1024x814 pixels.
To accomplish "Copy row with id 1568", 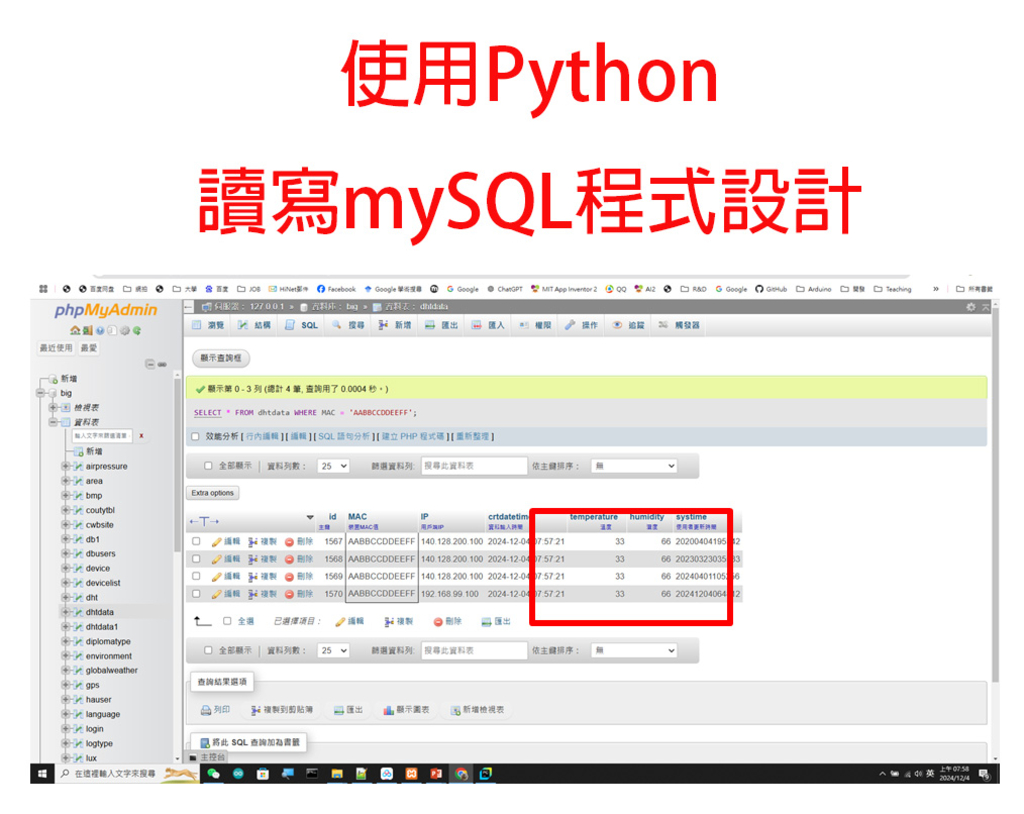I will (x=263, y=559).
